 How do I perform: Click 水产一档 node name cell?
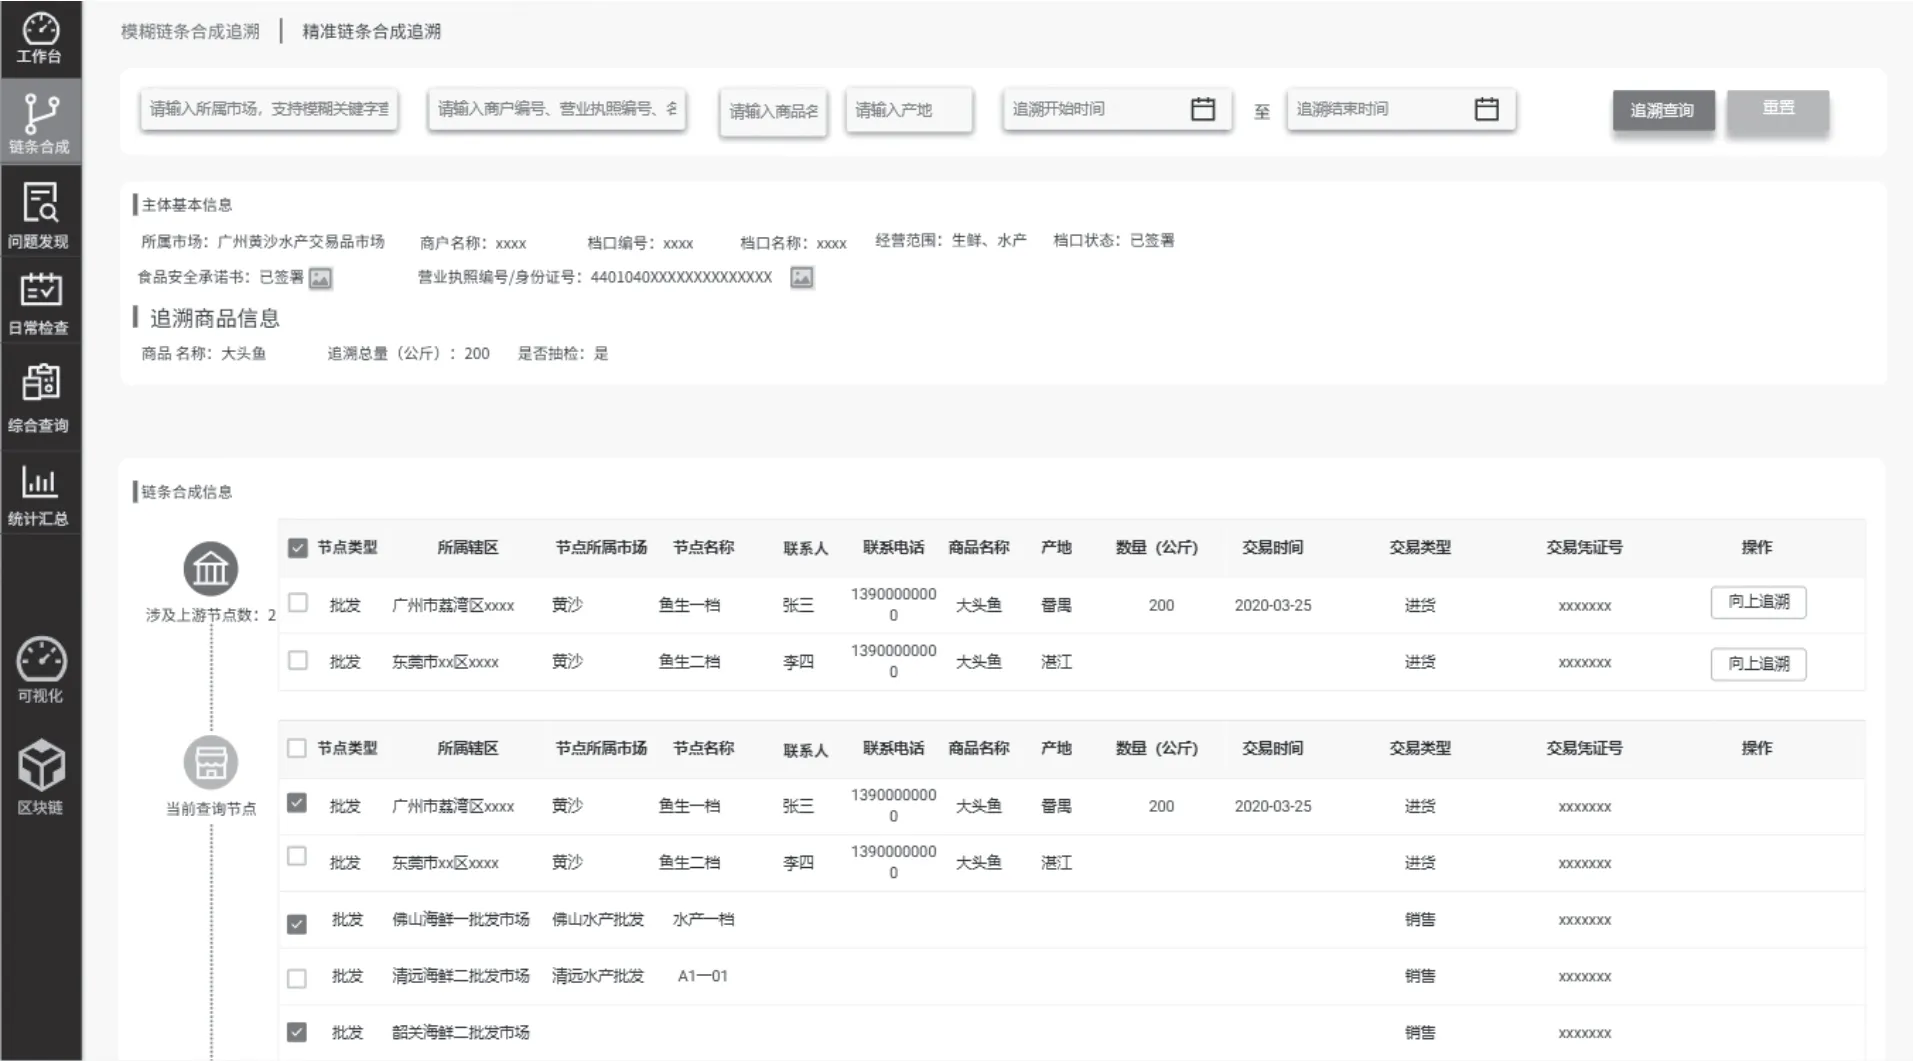coord(703,919)
